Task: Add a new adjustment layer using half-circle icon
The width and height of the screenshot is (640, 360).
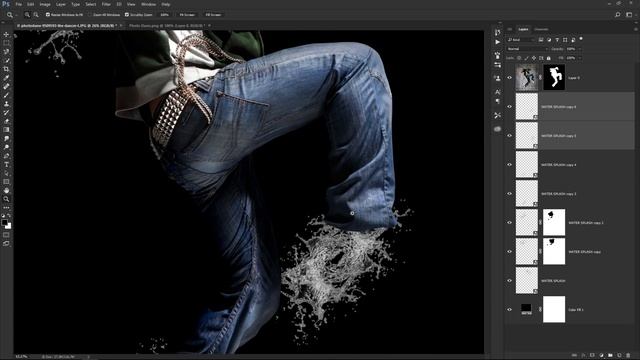Action: click(x=601, y=356)
